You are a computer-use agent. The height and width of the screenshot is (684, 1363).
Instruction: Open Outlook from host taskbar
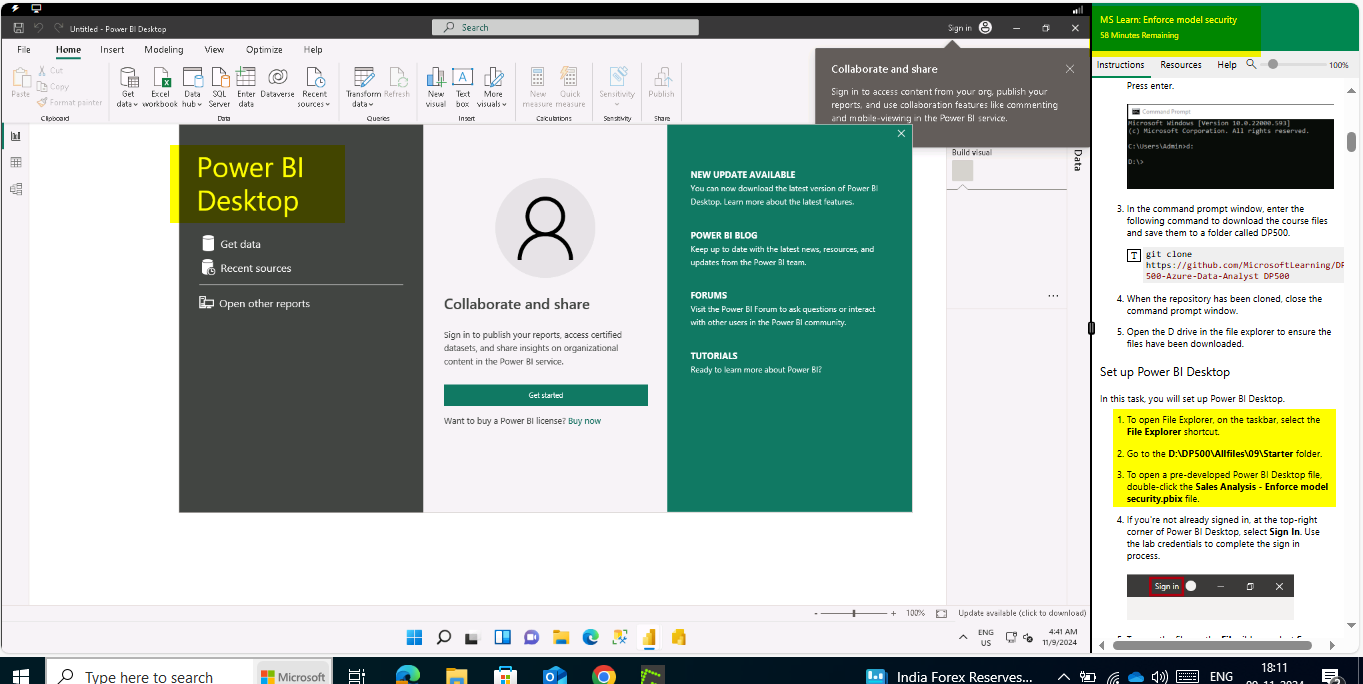[x=554, y=676]
